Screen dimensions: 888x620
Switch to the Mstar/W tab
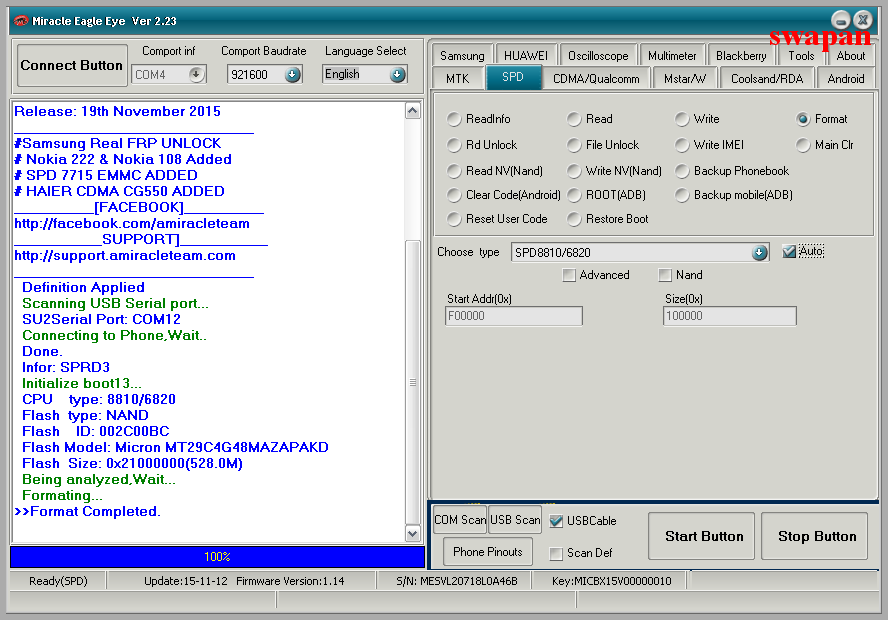tap(685, 79)
